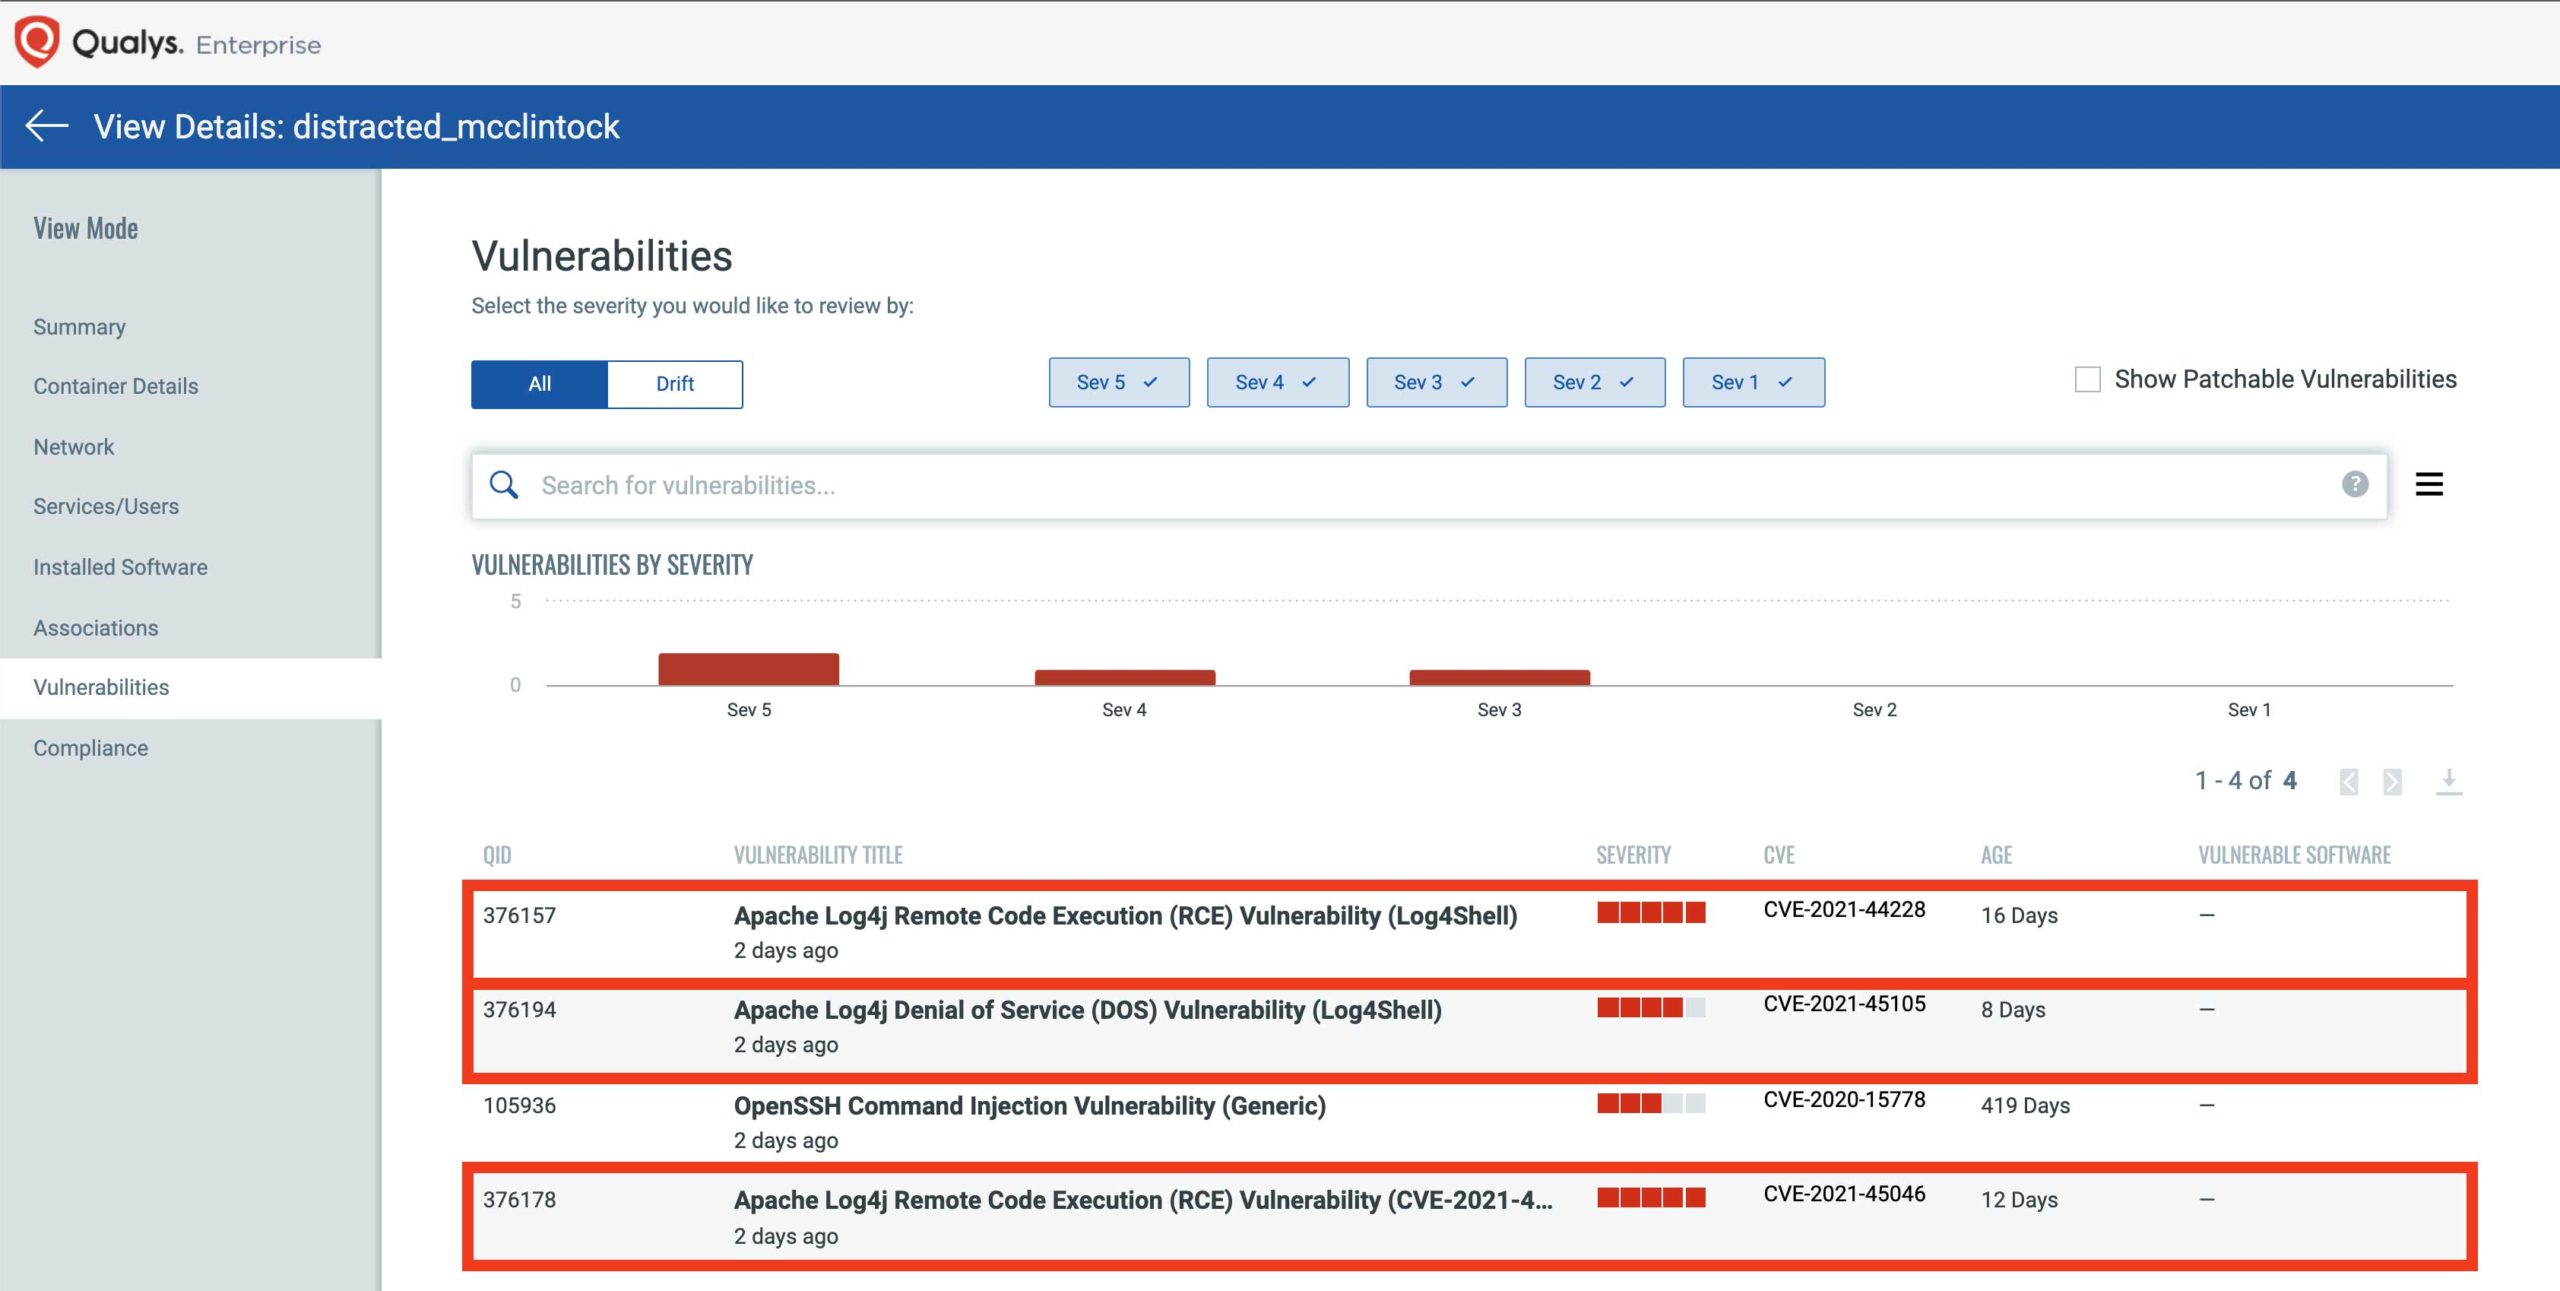Open the Compliance section in the sidebar

(x=90, y=747)
